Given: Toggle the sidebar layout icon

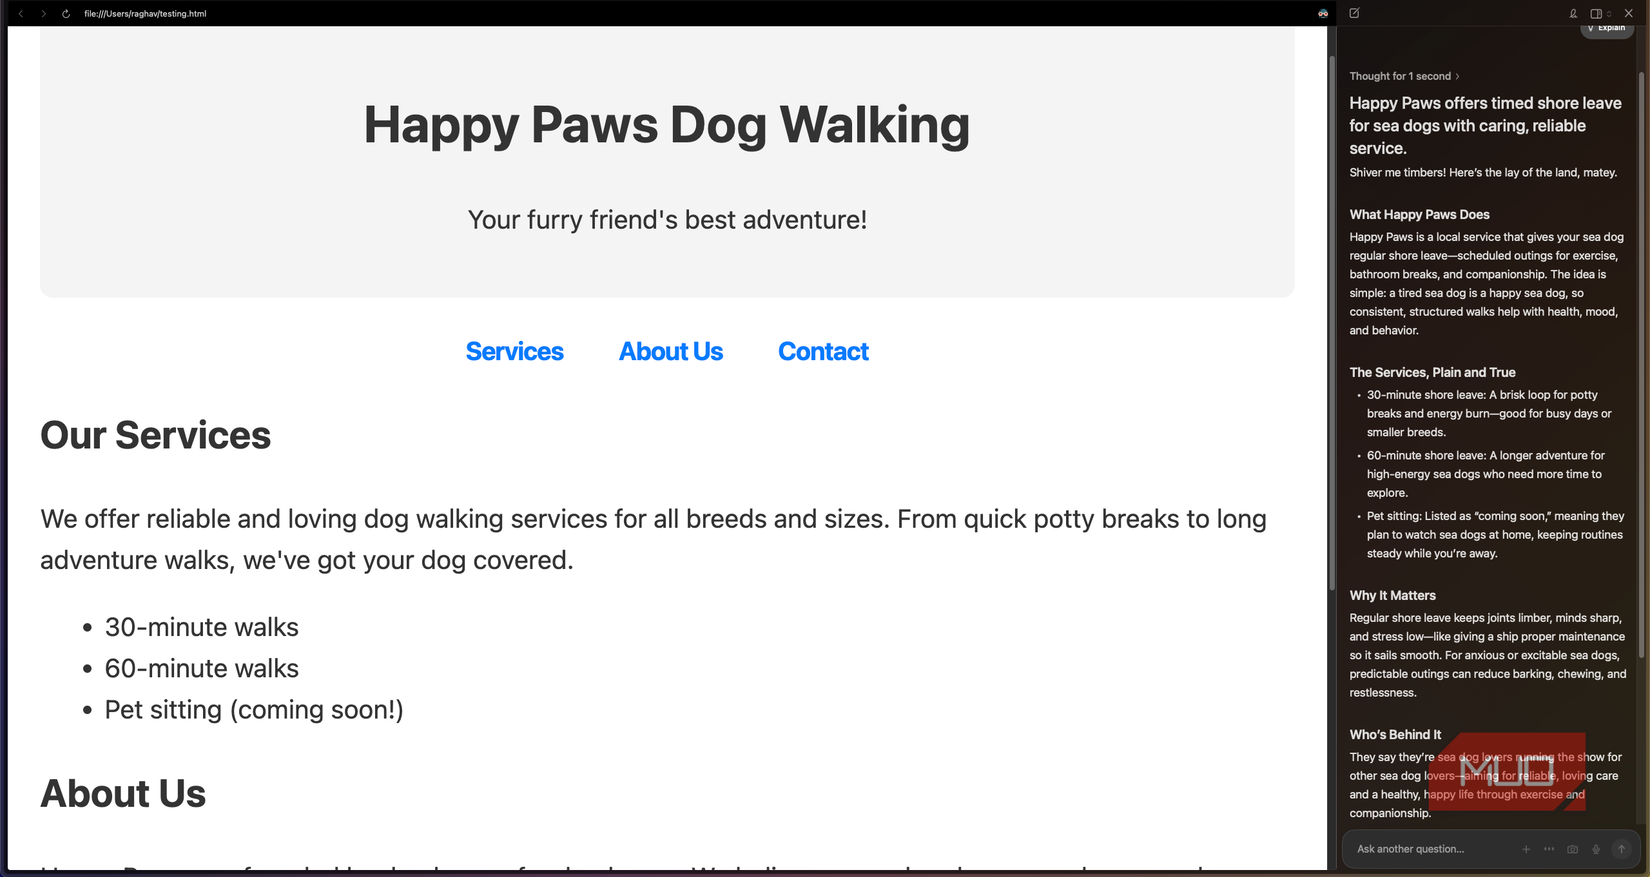Looking at the screenshot, I should coord(1595,14).
